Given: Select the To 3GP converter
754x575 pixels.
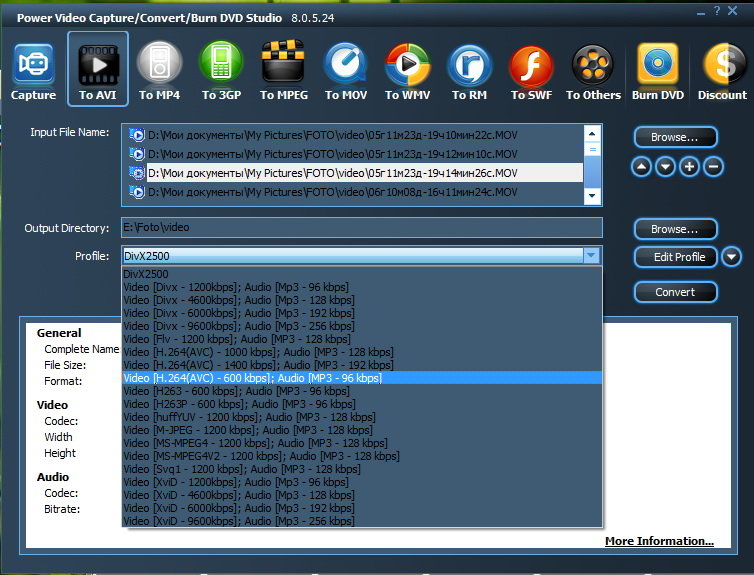Looking at the screenshot, I should click(221, 71).
